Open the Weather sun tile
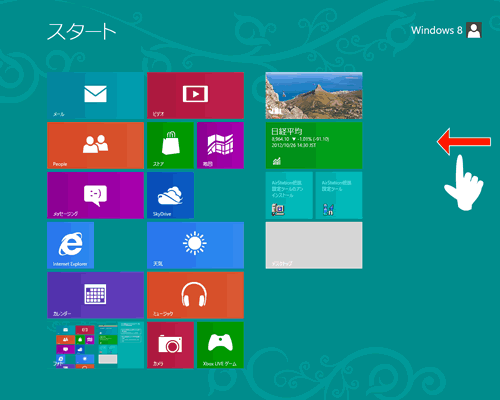Screen dimensions: 500x400 (x=195, y=245)
